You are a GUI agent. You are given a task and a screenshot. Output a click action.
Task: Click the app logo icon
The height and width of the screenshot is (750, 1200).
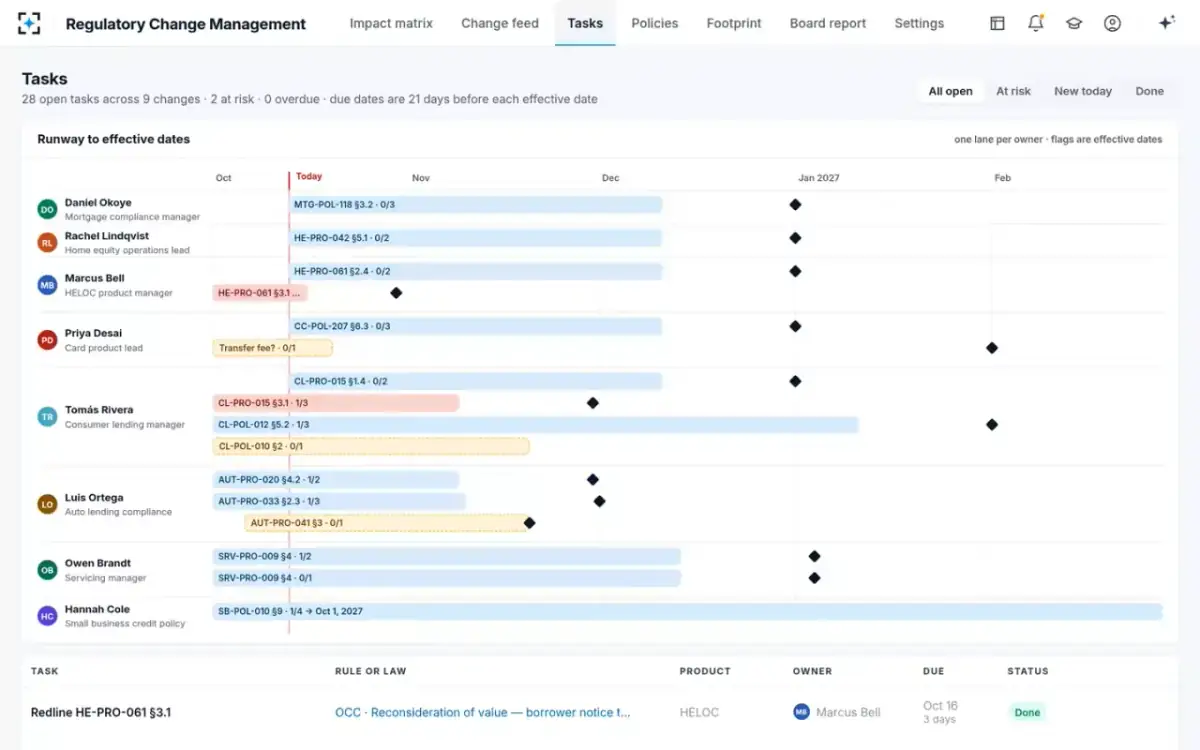(29, 23)
